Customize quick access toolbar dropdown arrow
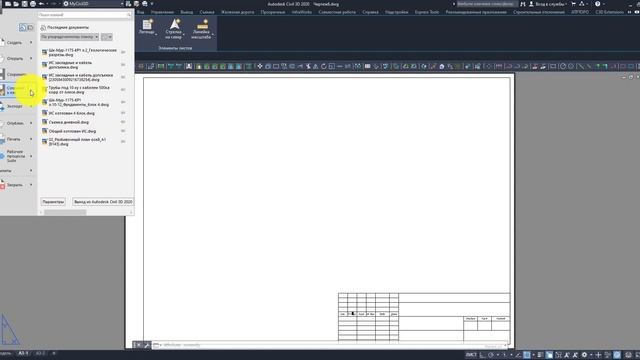This screenshot has width=640, height=360. point(152,4)
